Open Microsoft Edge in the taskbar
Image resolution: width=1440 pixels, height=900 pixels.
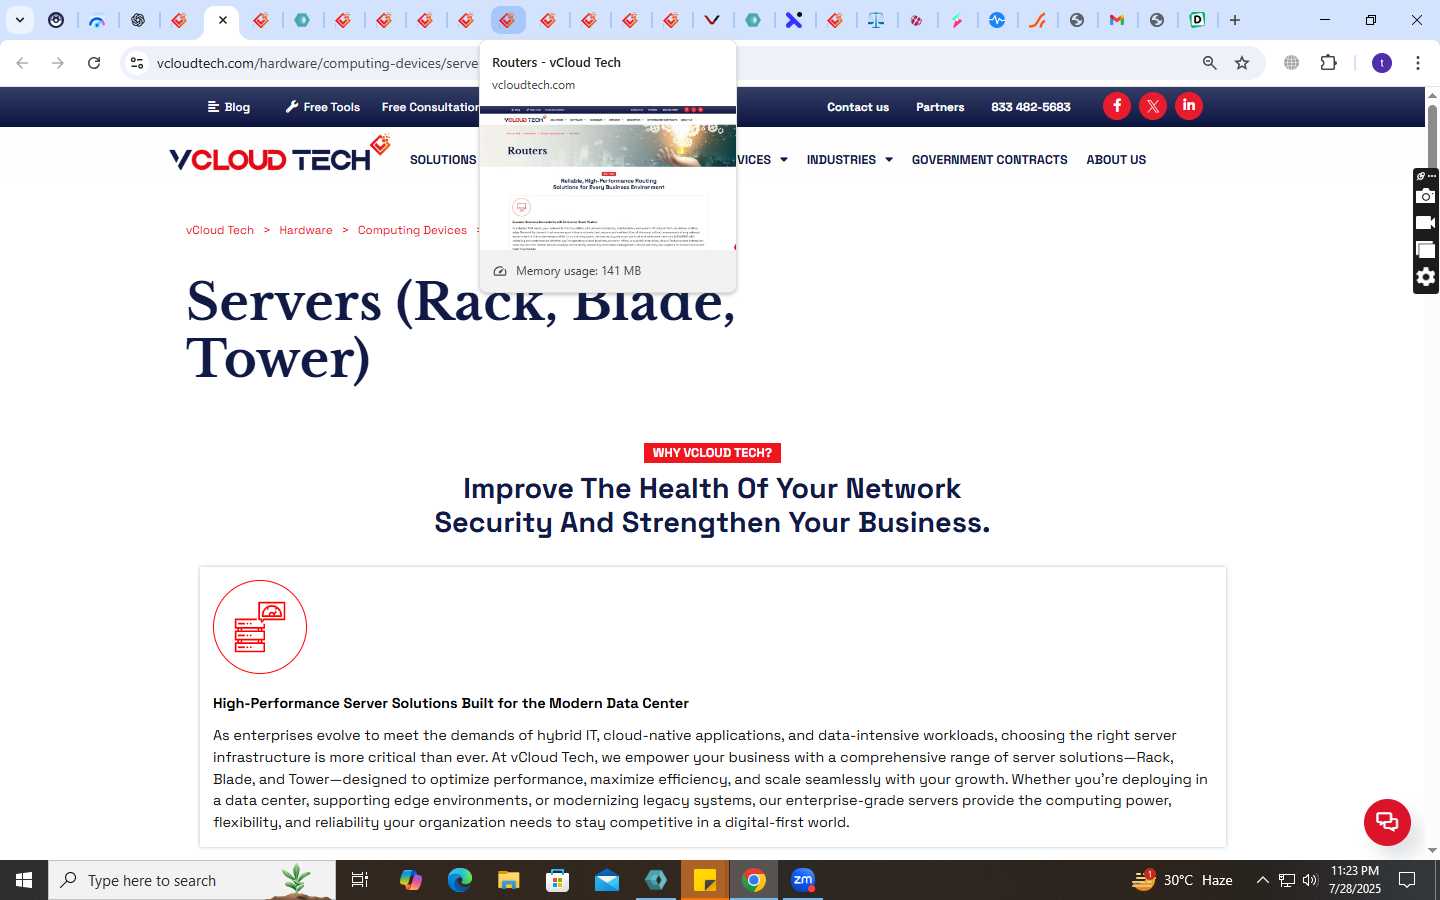[459, 880]
